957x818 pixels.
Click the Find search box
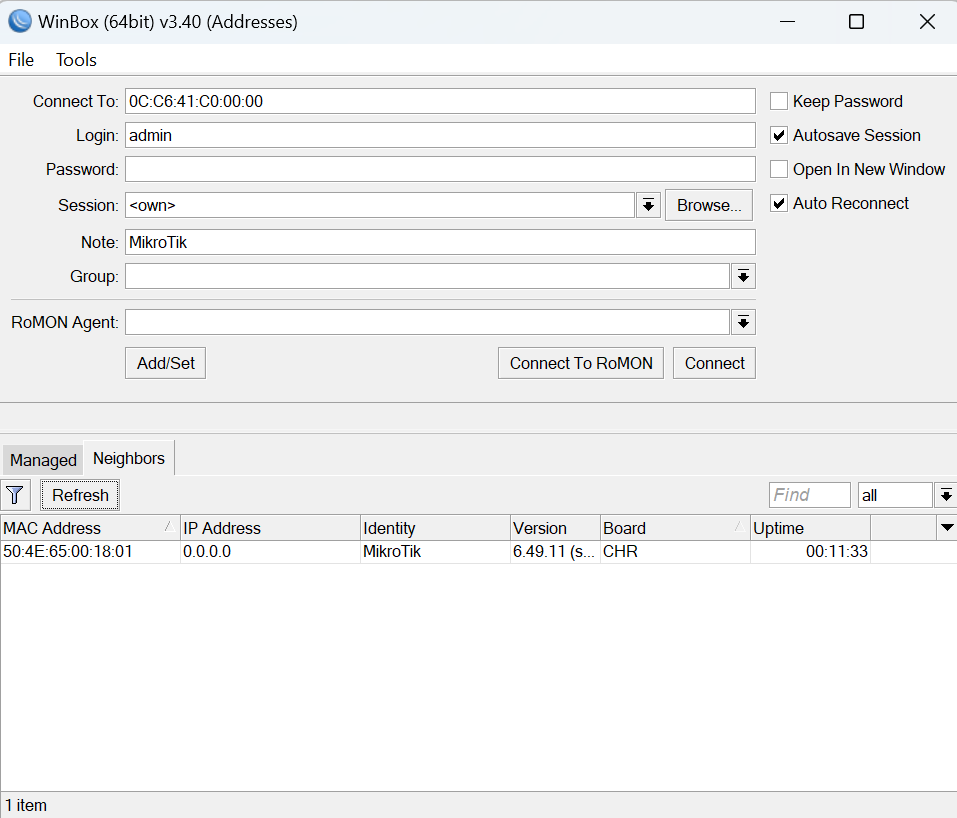(809, 495)
